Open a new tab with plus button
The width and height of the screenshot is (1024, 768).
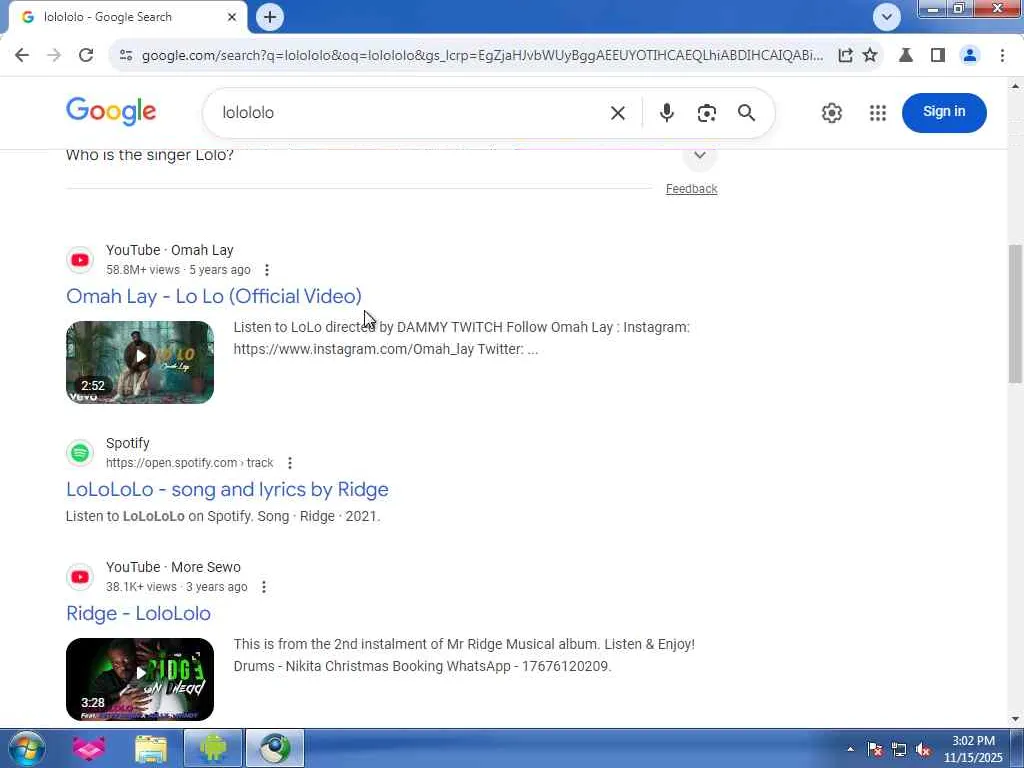pos(270,17)
